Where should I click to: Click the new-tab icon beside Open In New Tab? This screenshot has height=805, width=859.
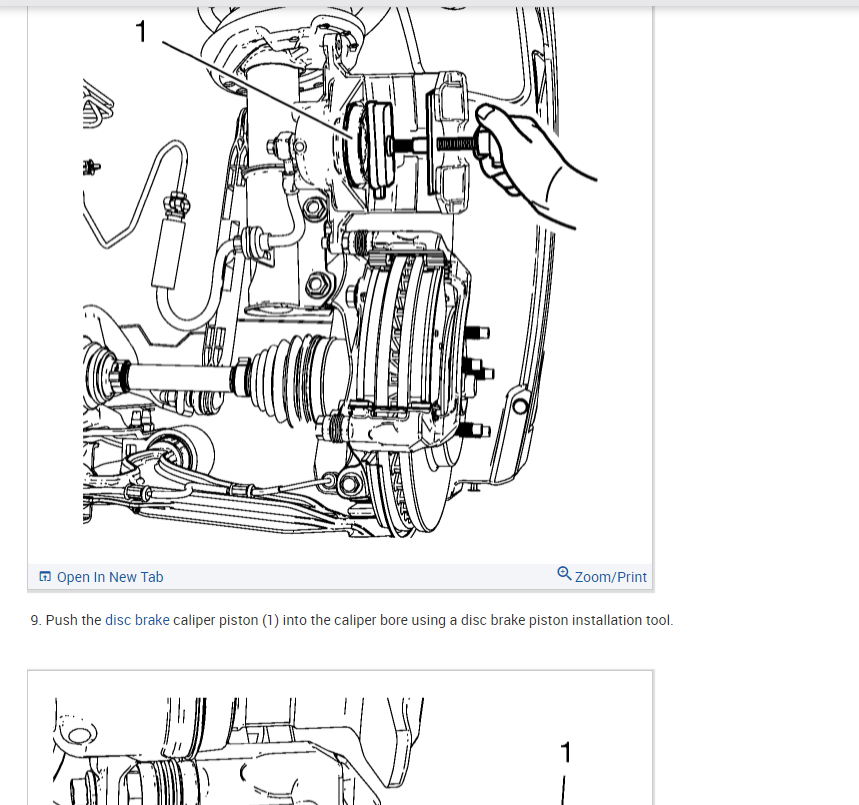(x=45, y=576)
